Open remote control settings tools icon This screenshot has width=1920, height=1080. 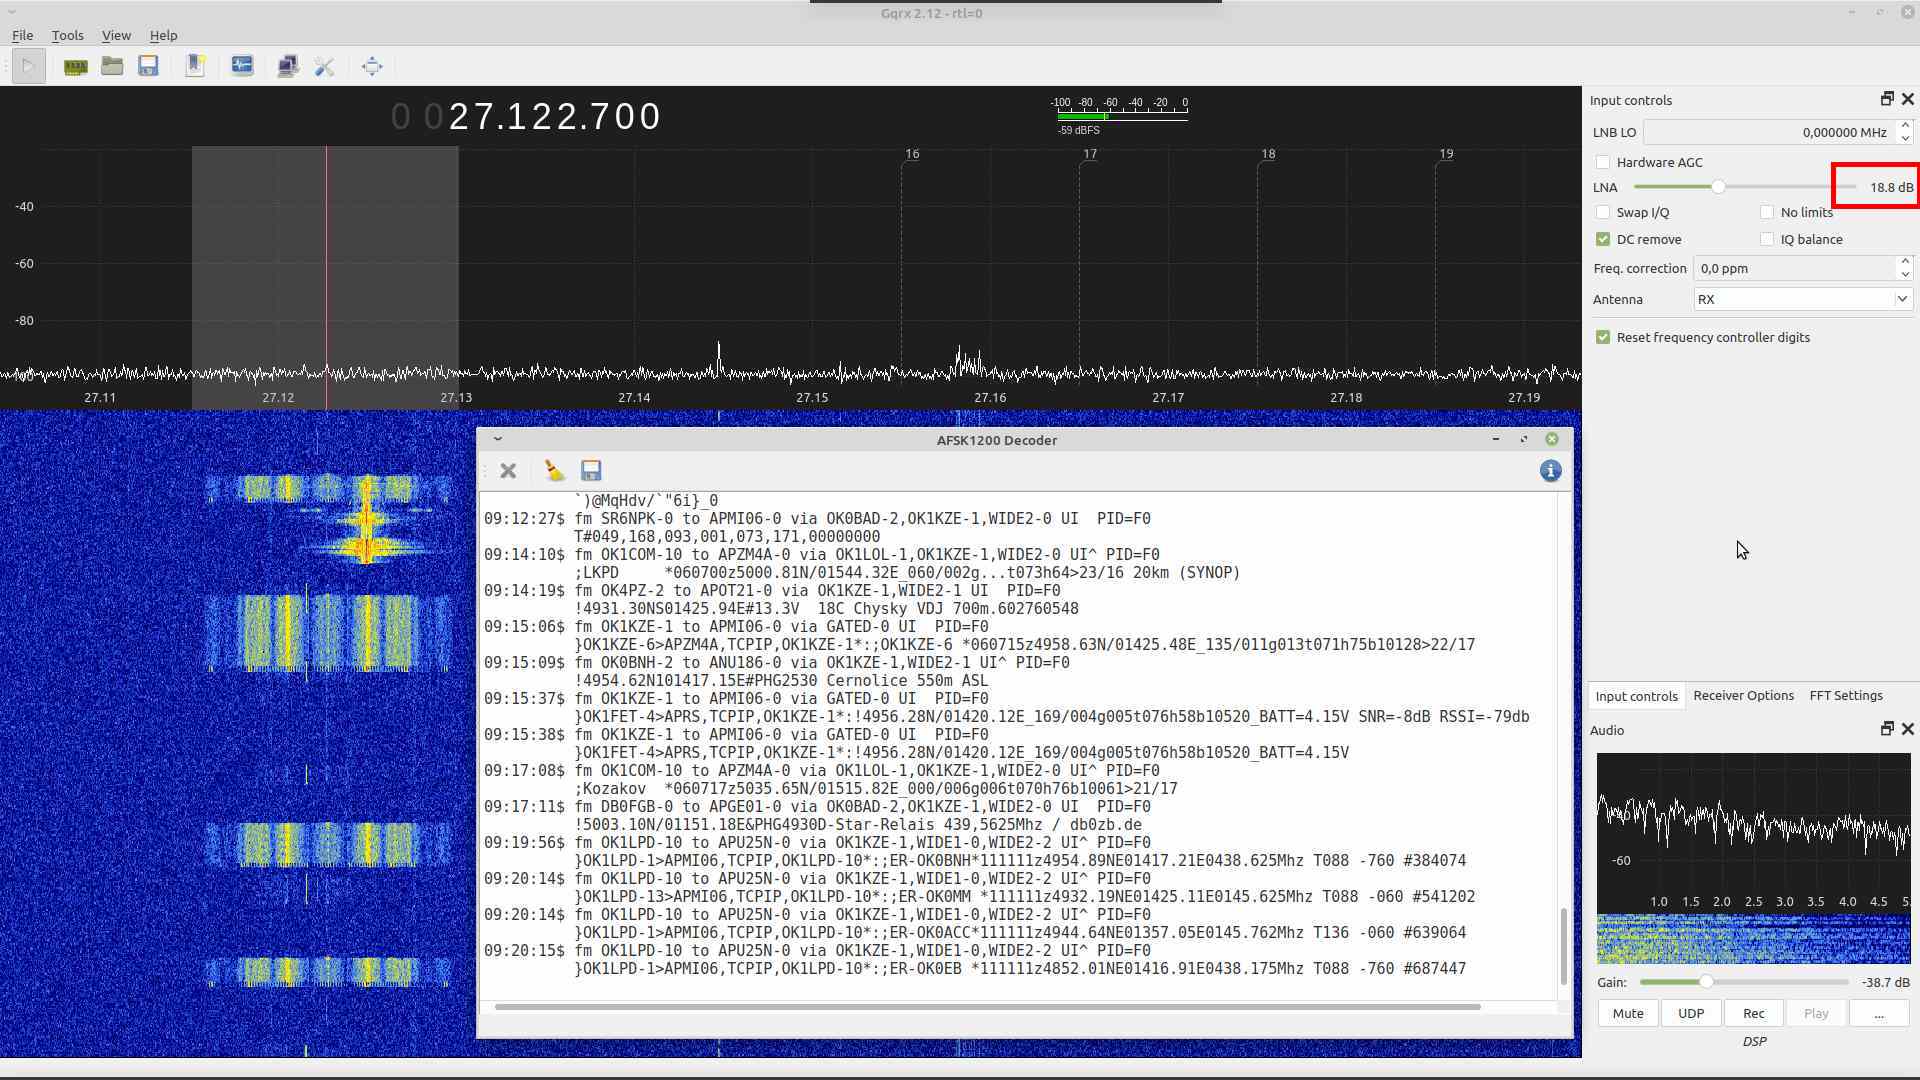(324, 67)
